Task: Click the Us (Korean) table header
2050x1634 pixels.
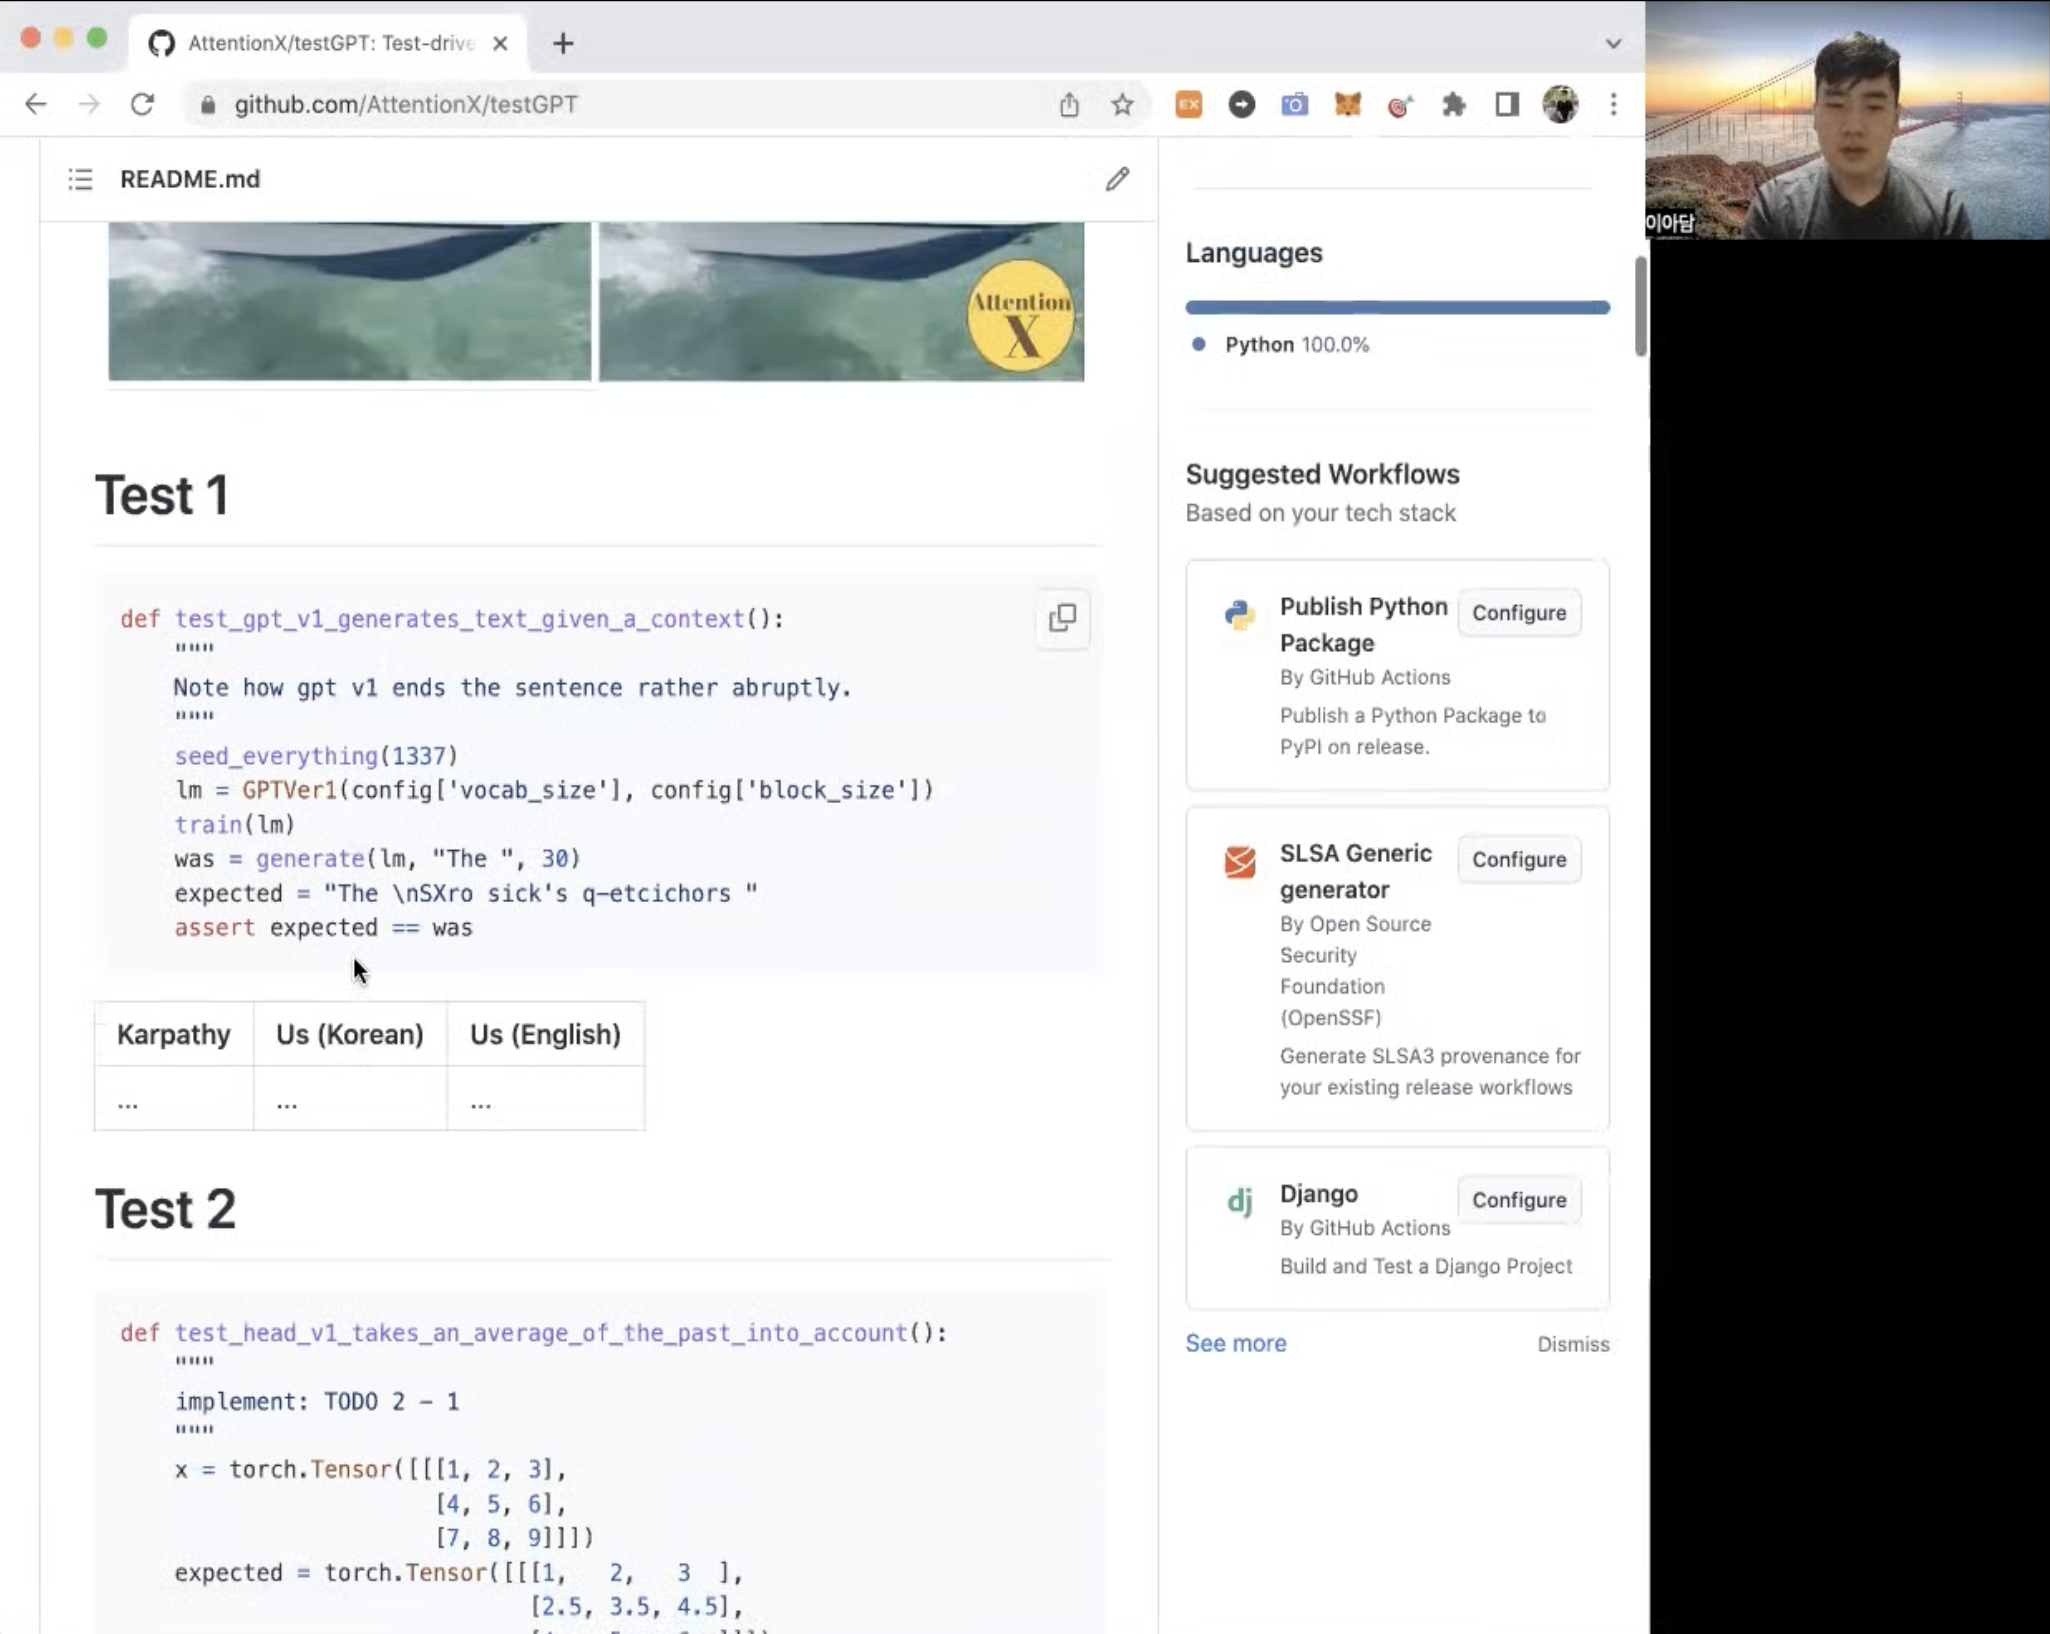Action: pos(350,1034)
